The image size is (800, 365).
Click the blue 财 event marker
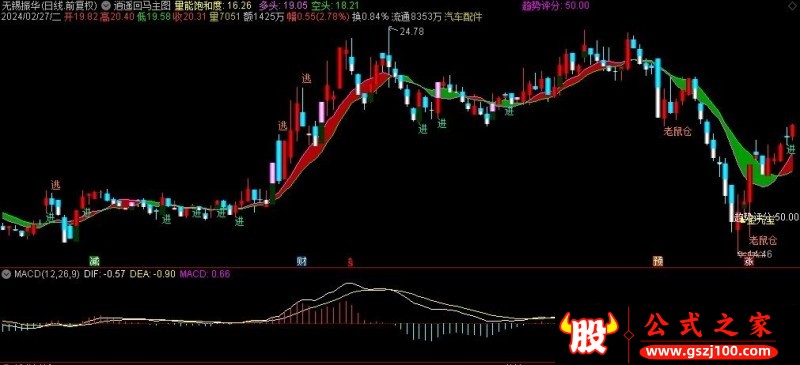click(x=302, y=261)
